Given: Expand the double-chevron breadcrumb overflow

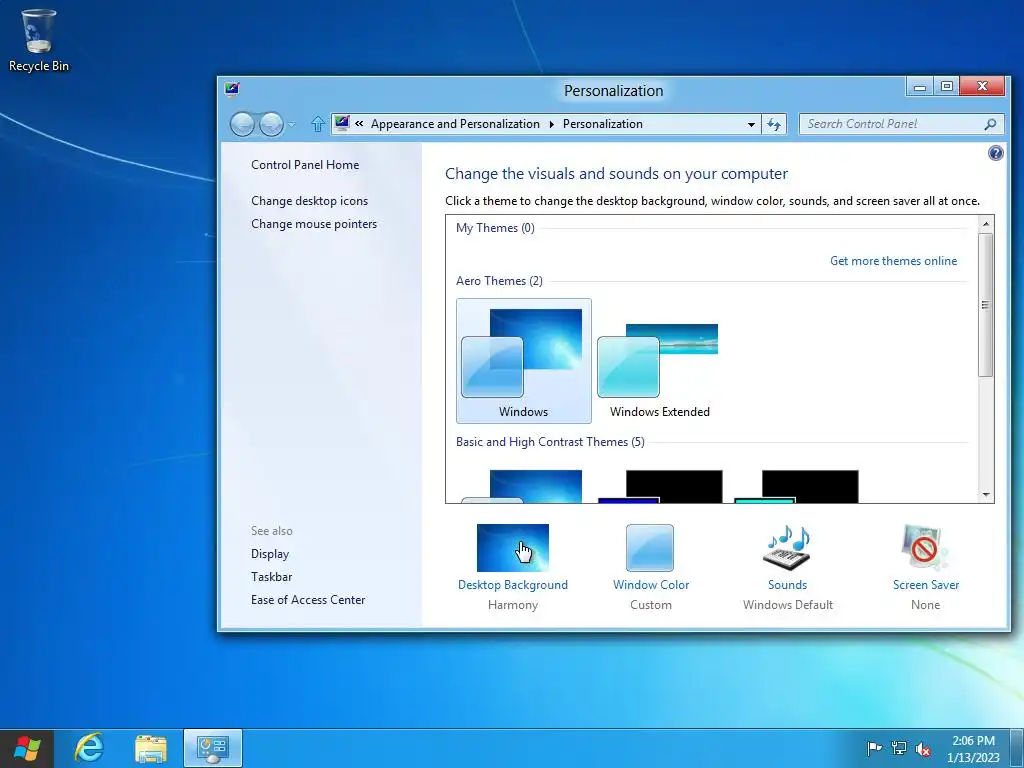Looking at the screenshot, I should click(x=359, y=123).
